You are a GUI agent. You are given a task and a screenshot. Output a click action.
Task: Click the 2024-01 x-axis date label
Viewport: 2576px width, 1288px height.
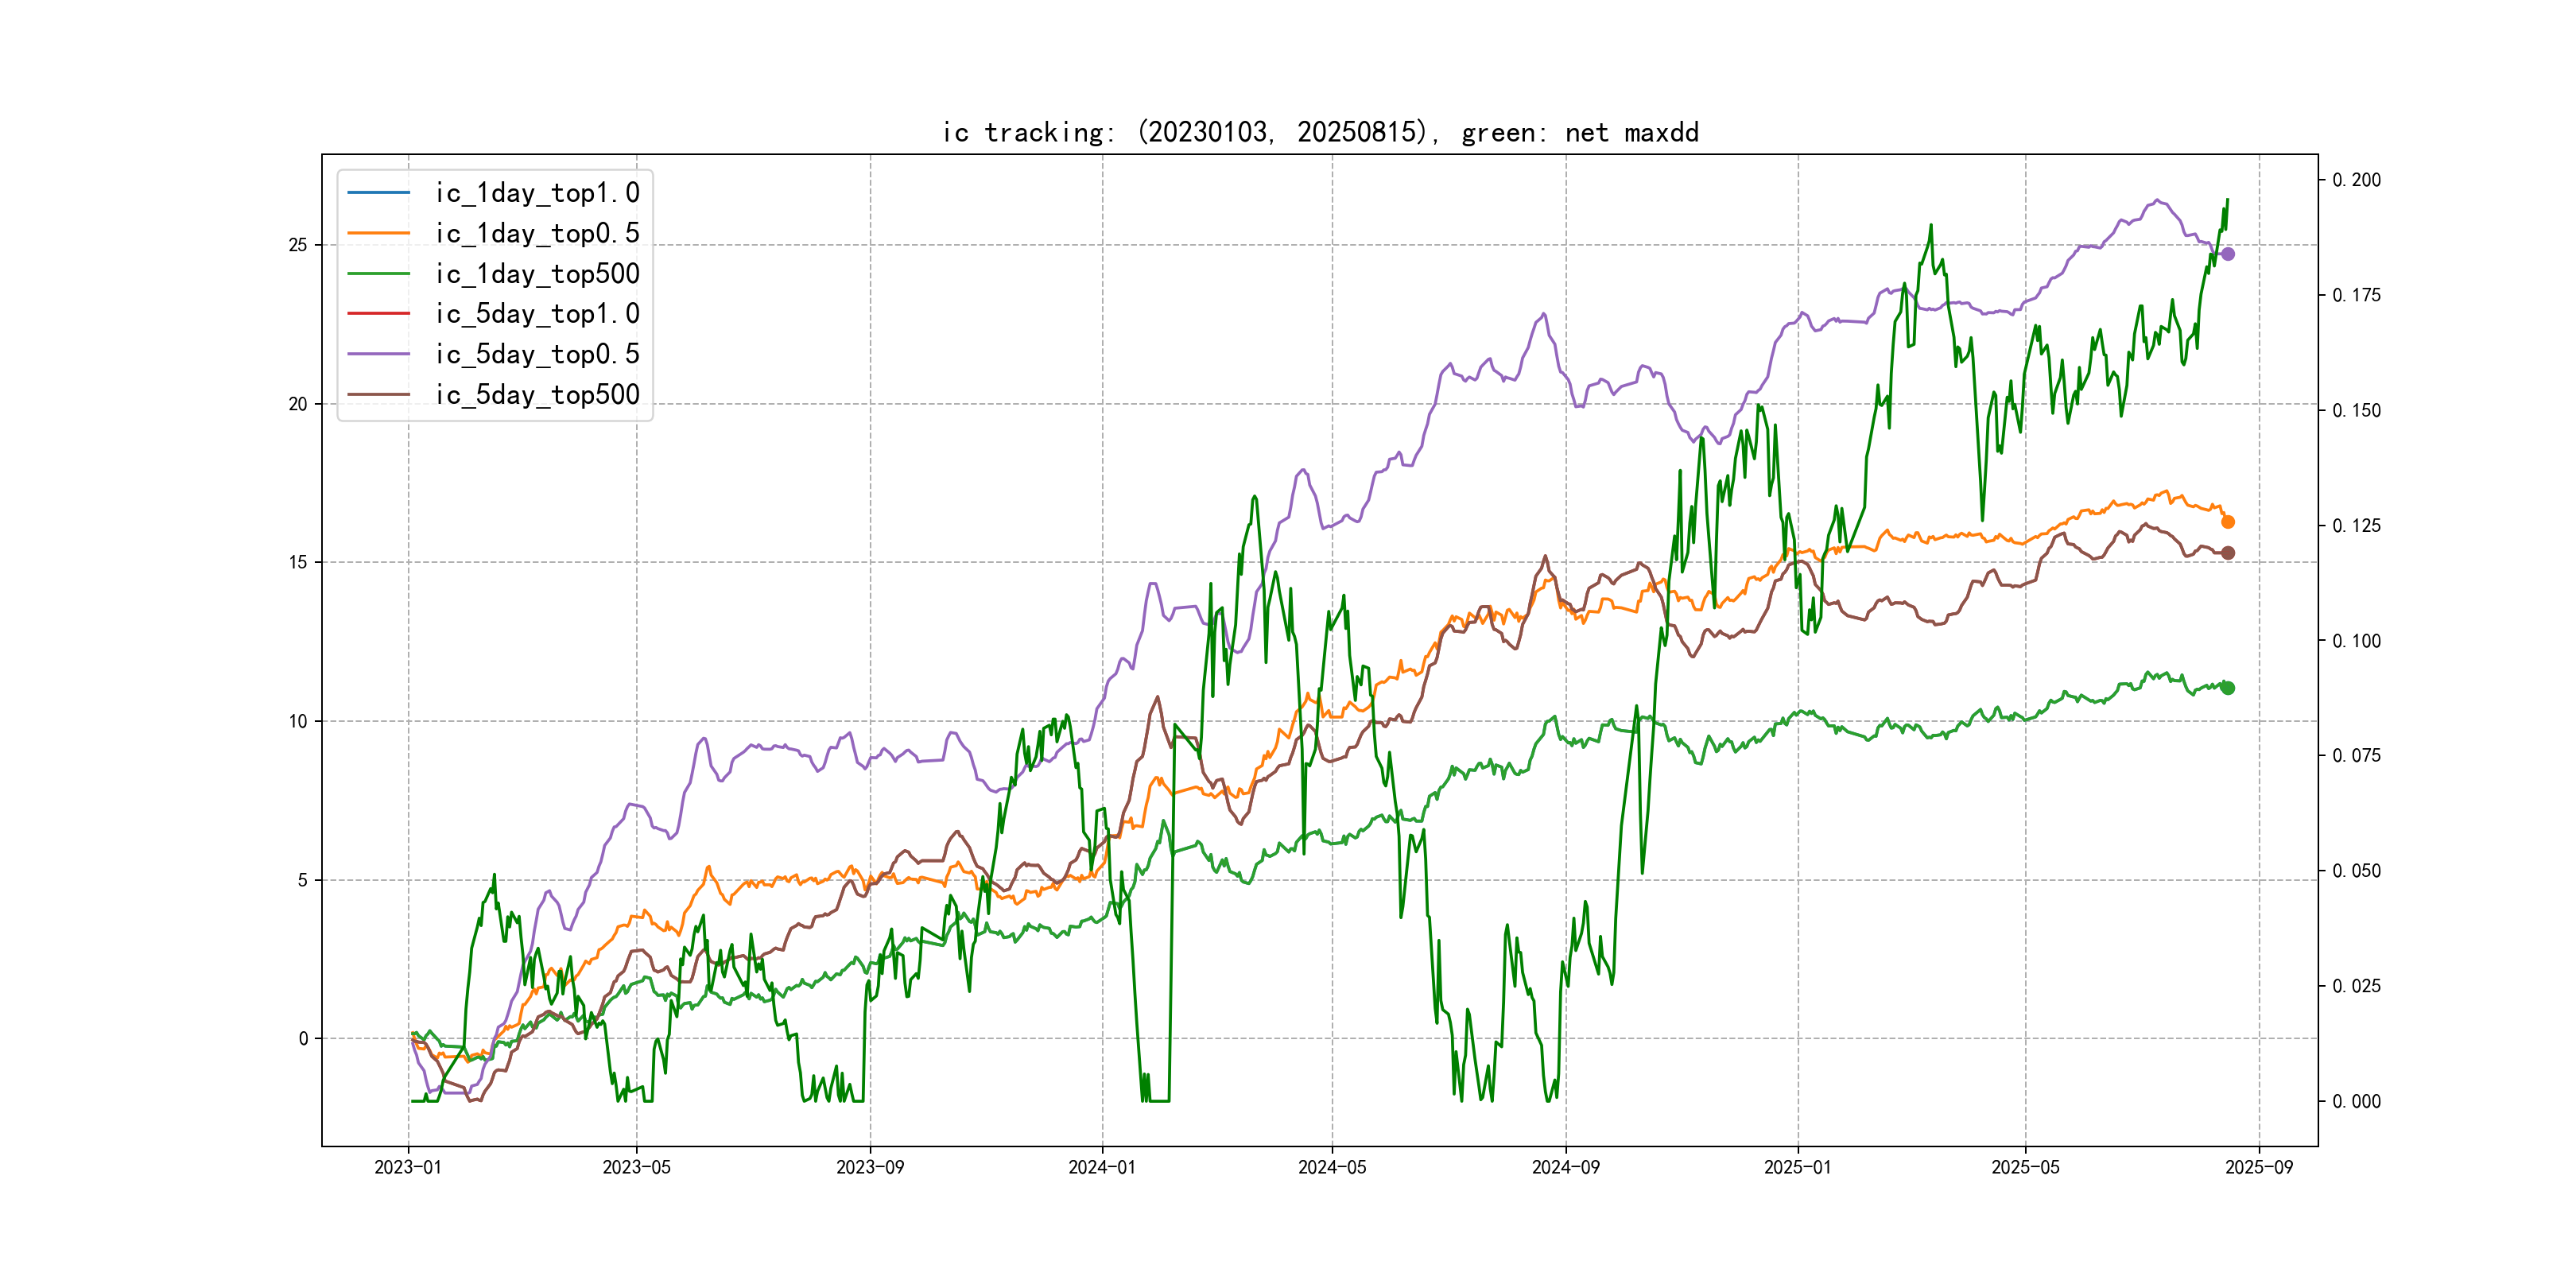point(1102,1167)
